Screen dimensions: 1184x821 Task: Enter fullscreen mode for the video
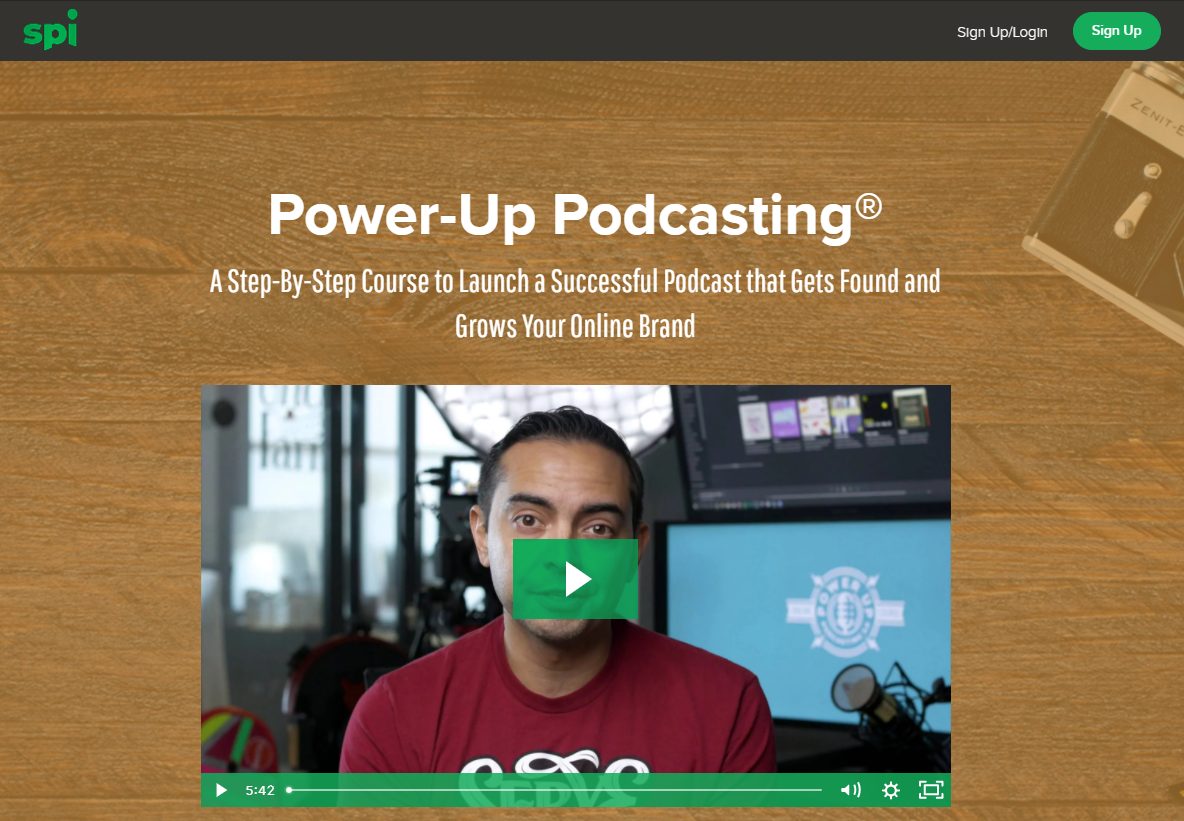930,790
